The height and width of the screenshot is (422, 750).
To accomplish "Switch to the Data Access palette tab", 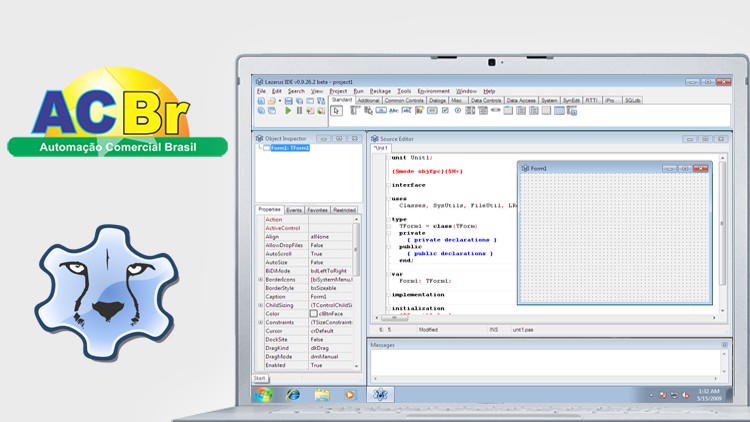I will tap(521, 100).
